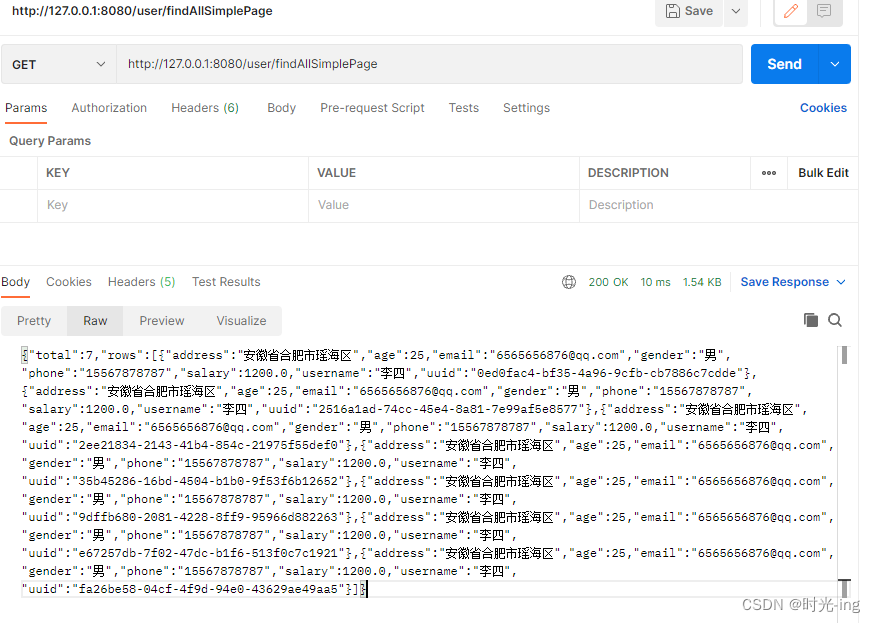This screenshot has height=623, width=875.
Task: Open the response Headers (5) tab
Action: [x=142, y=282]
